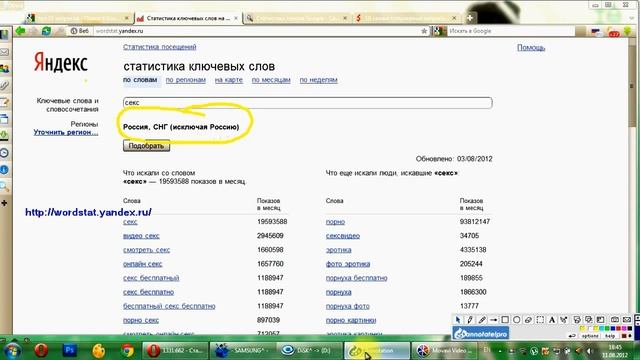Click the magnifier search icon in sidebar
The height and width of the screenshot is (360, 640).
tap(4, 187)
